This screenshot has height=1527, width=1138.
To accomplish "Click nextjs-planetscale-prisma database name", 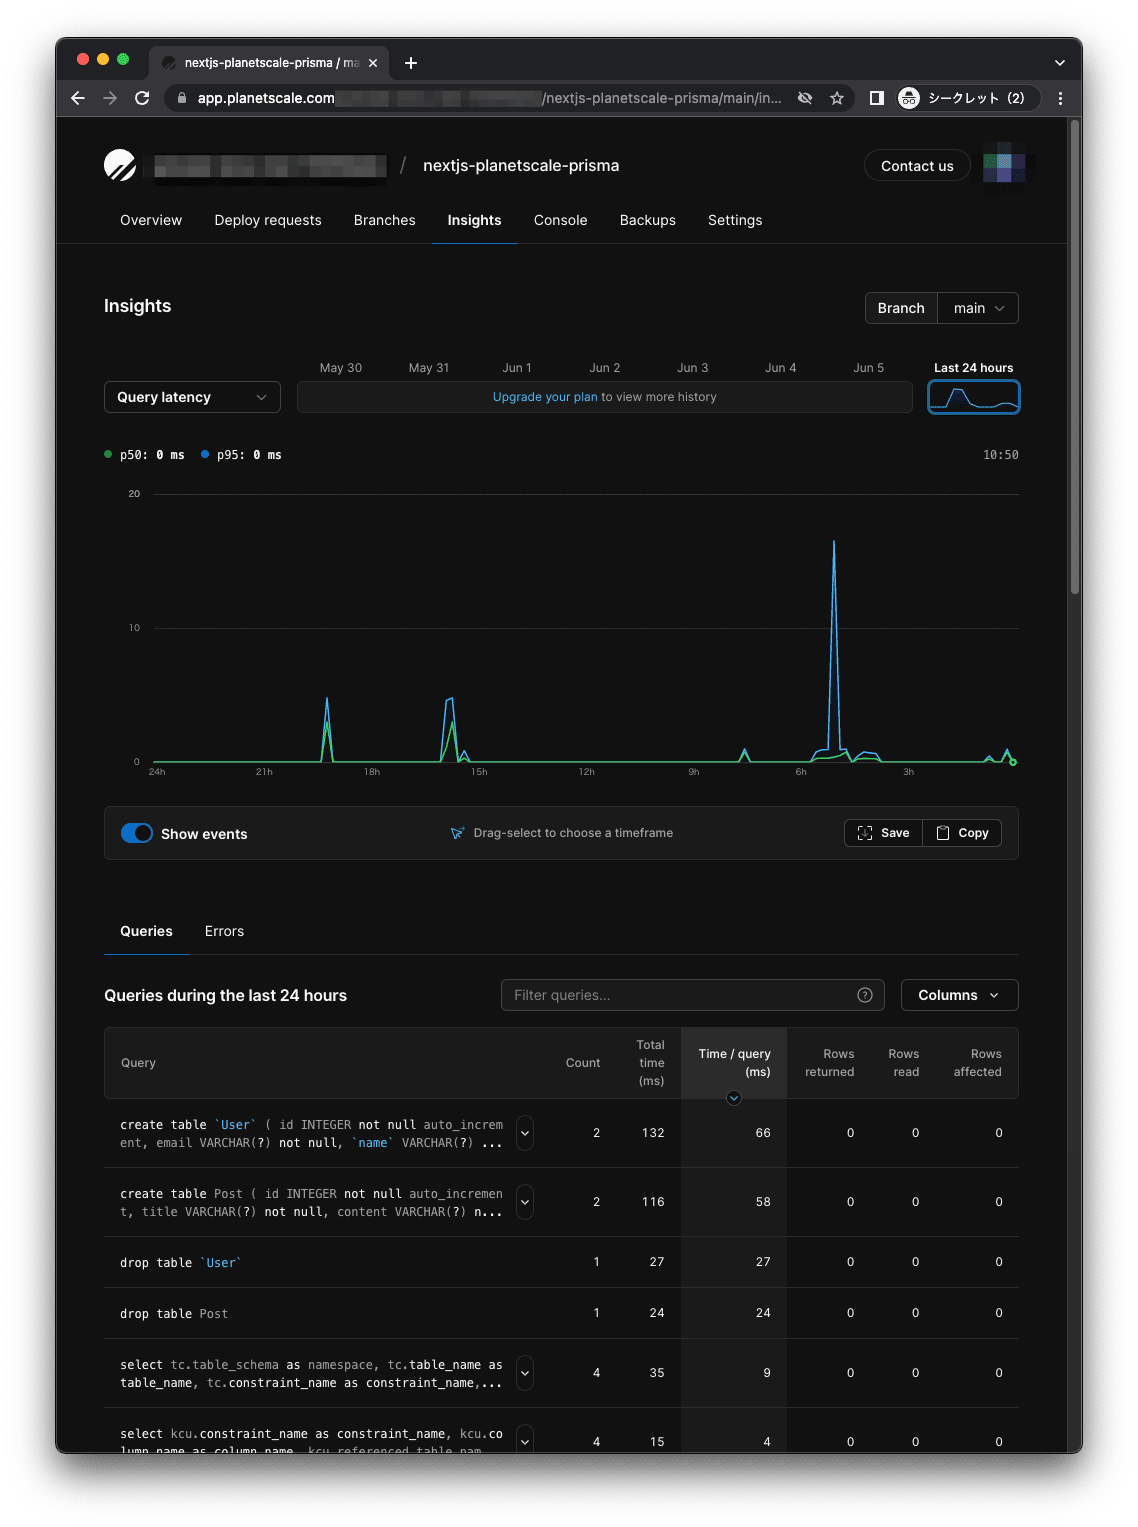I will click(521, 166).
